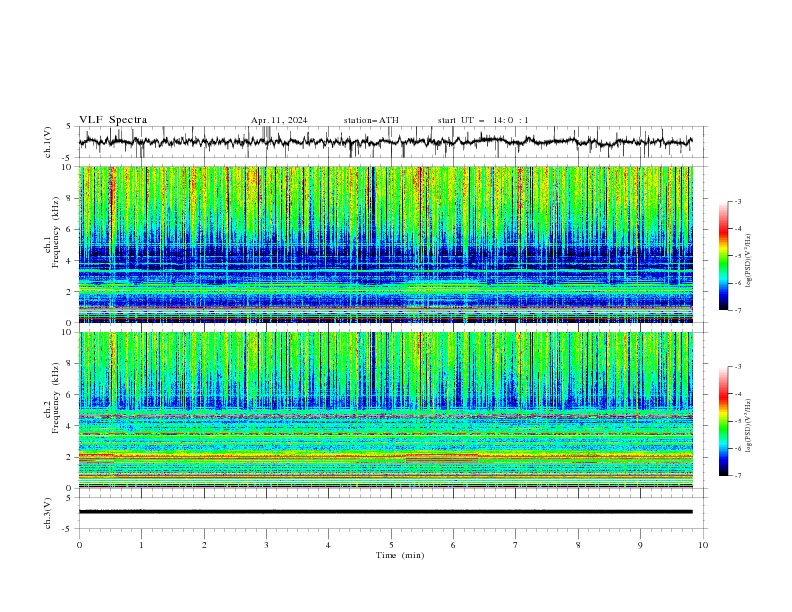This screenshot has width=792, height=612.
Task: Click the ch.3 flat black waveform trace
Action: pos(385,512)
